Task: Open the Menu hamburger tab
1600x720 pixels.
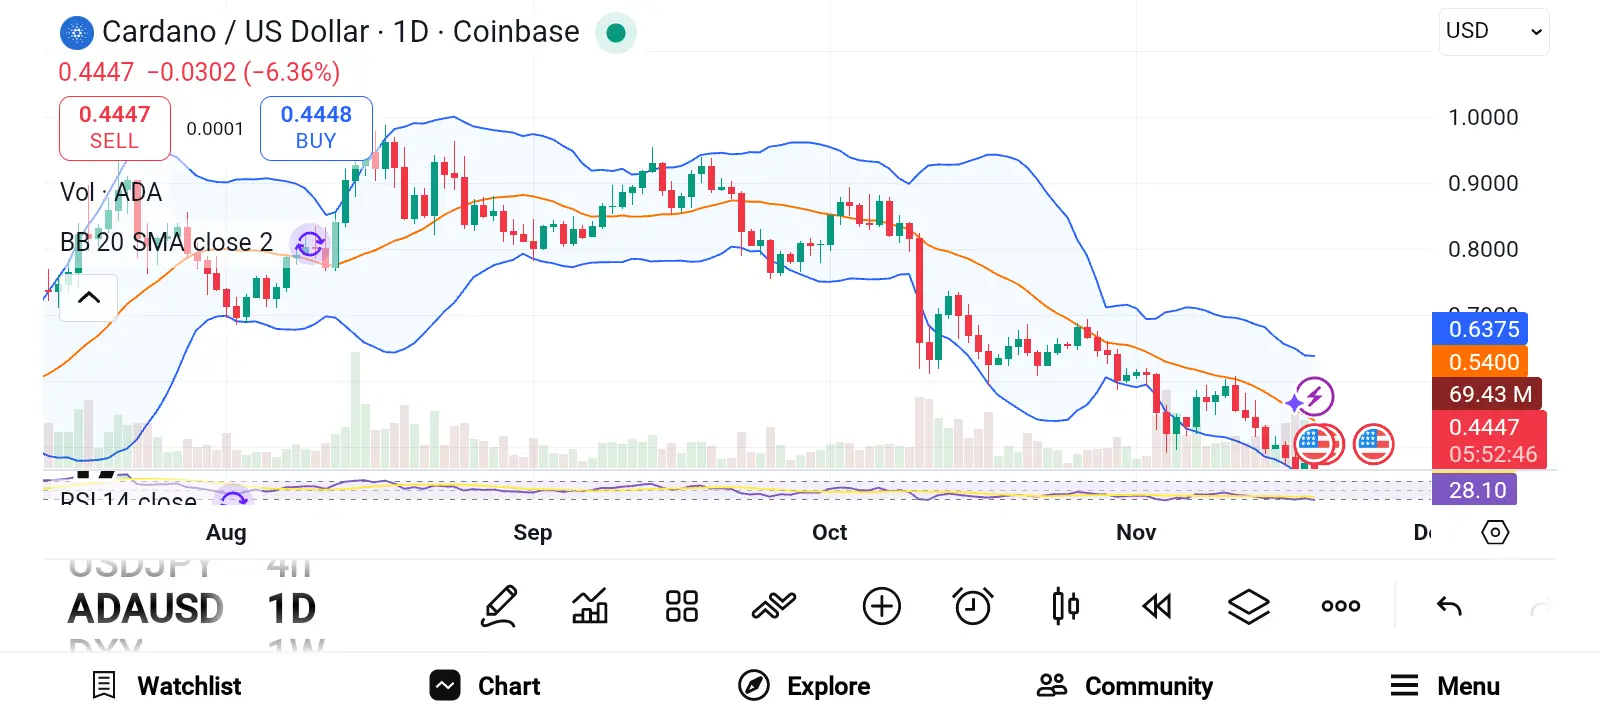Action: pyautogui.click(x=1445, y=686)
